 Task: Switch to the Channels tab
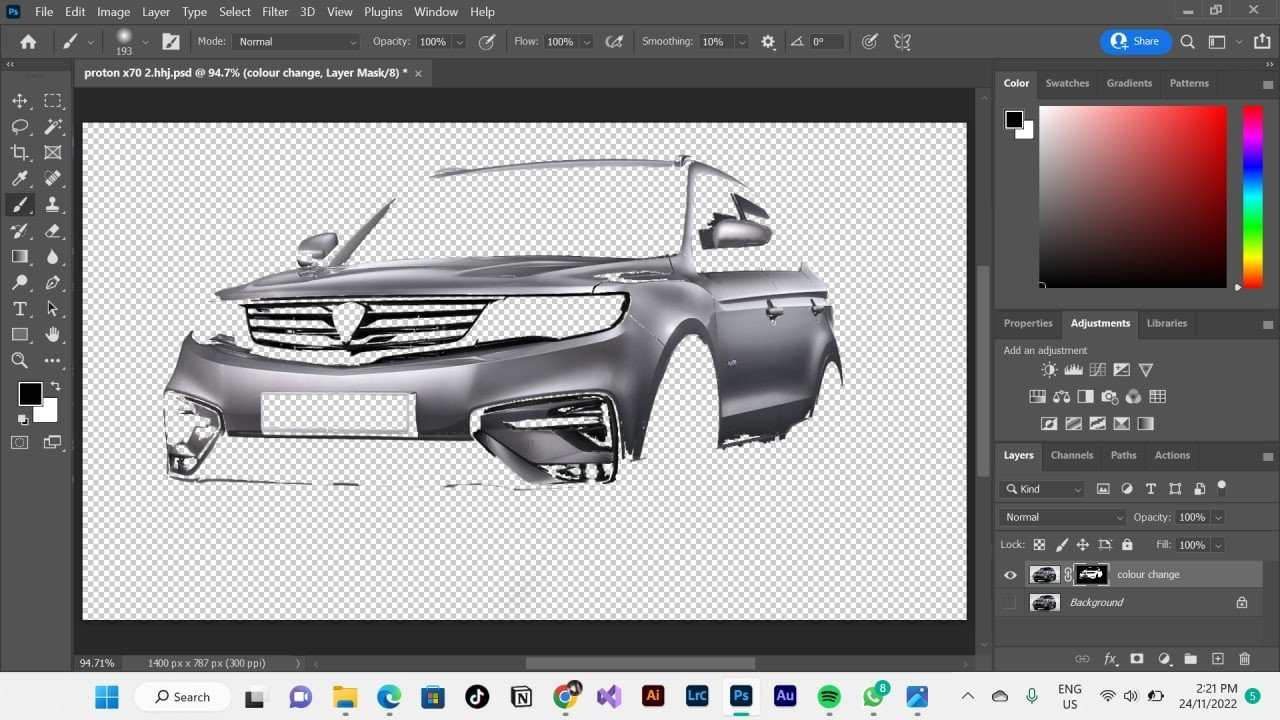click(1071, 455)
